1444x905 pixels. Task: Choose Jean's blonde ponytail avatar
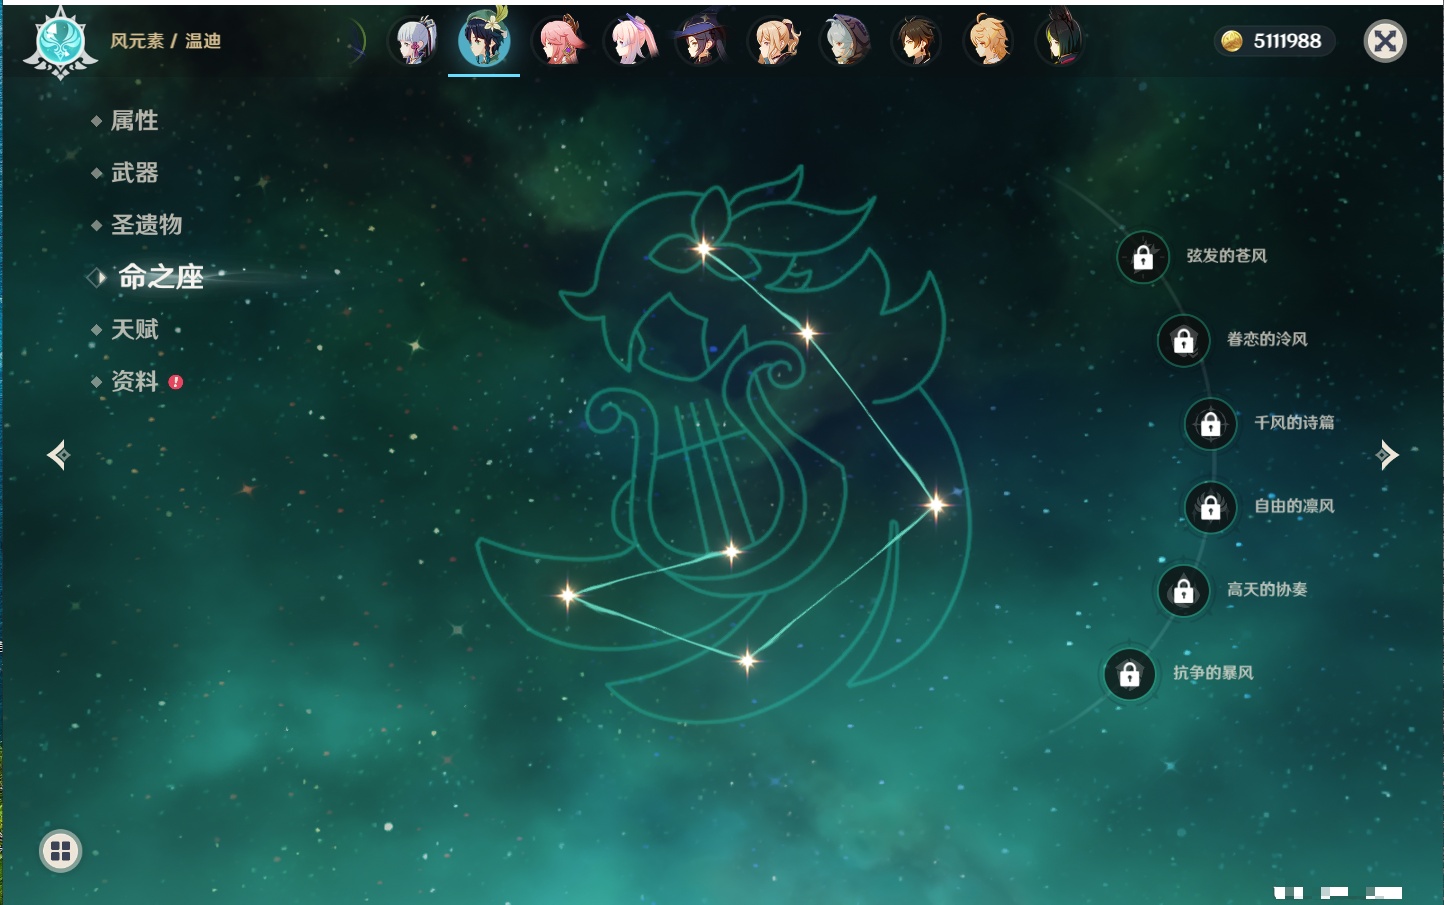(x=774, y=41)
